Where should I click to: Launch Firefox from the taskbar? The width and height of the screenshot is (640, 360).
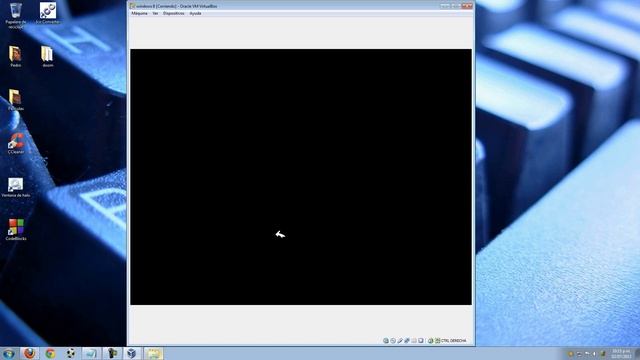29,353
